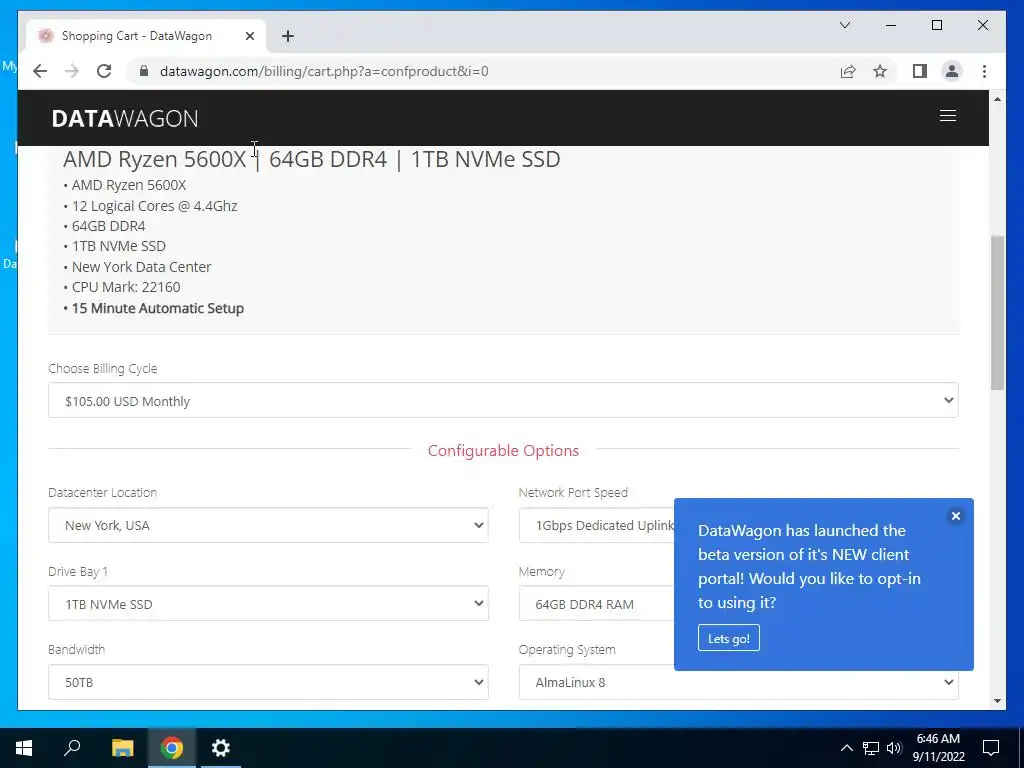Image resolution: width=1024 pixels, height=768 pixels.
Task: Open taskbar search
Action: click(x=72, y=748)
